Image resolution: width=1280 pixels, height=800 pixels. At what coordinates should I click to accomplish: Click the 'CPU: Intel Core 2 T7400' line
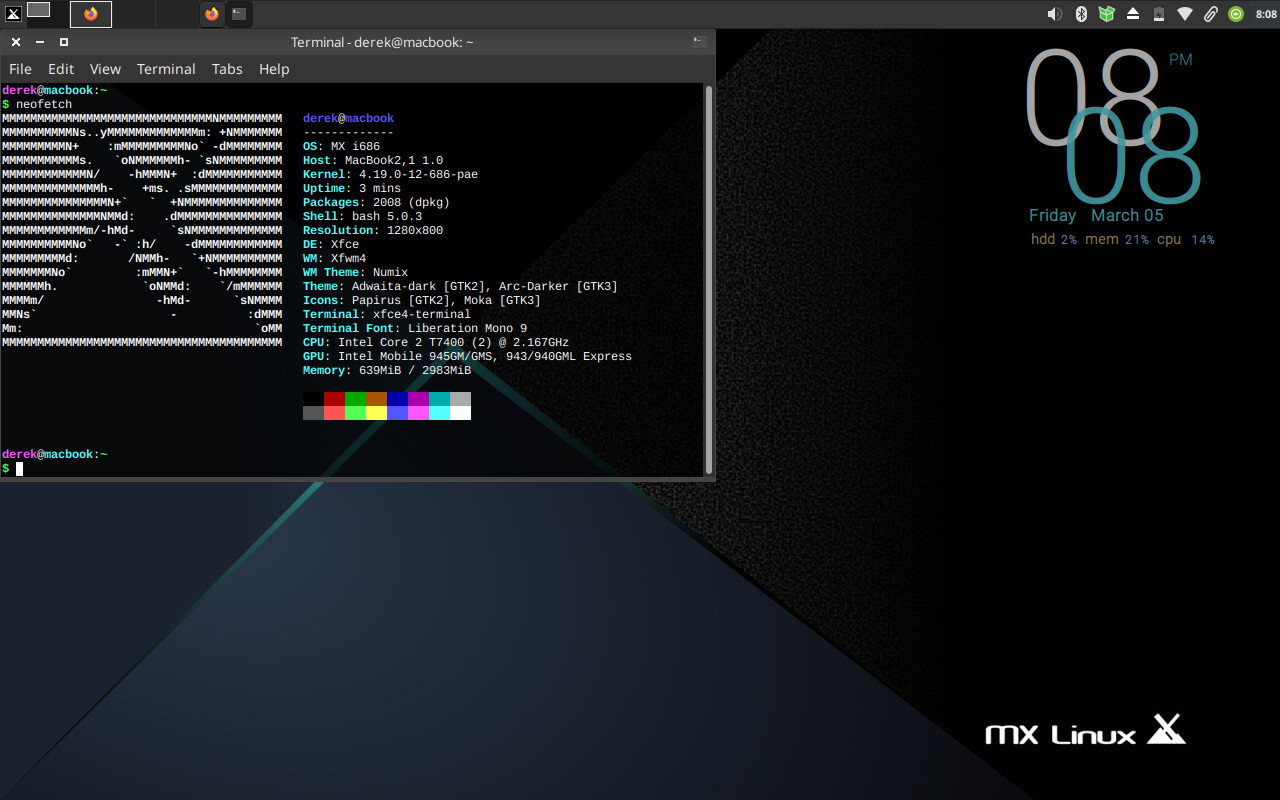(436, 342)
